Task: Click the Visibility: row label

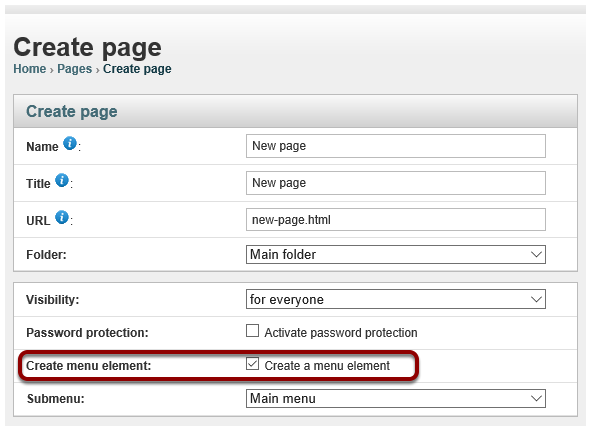Action: (x=52, y=300)
